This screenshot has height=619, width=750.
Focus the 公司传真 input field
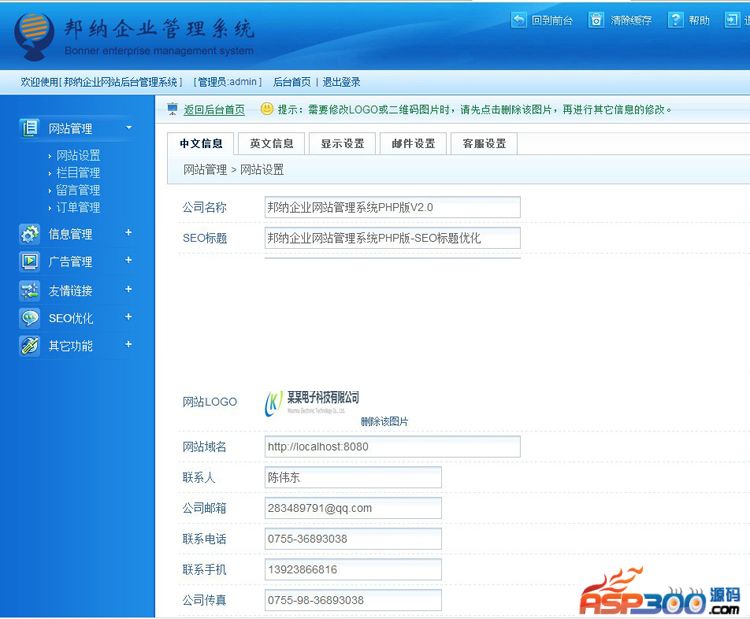pos(353,600)
